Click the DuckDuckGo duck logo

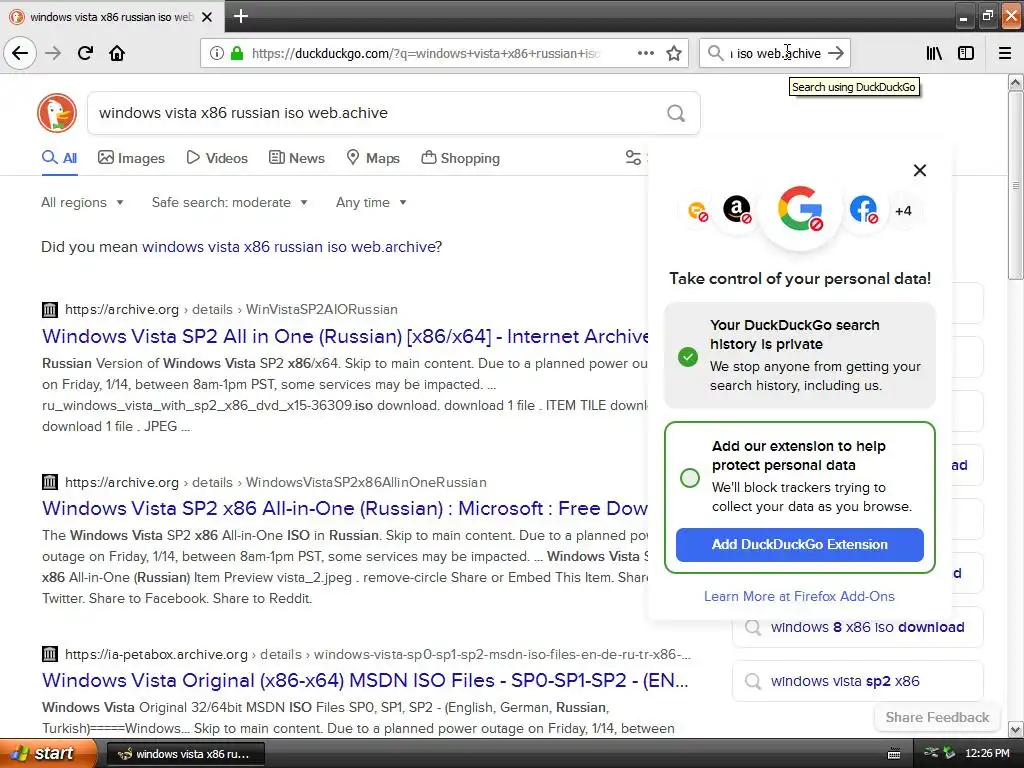[x=57, y=113]
